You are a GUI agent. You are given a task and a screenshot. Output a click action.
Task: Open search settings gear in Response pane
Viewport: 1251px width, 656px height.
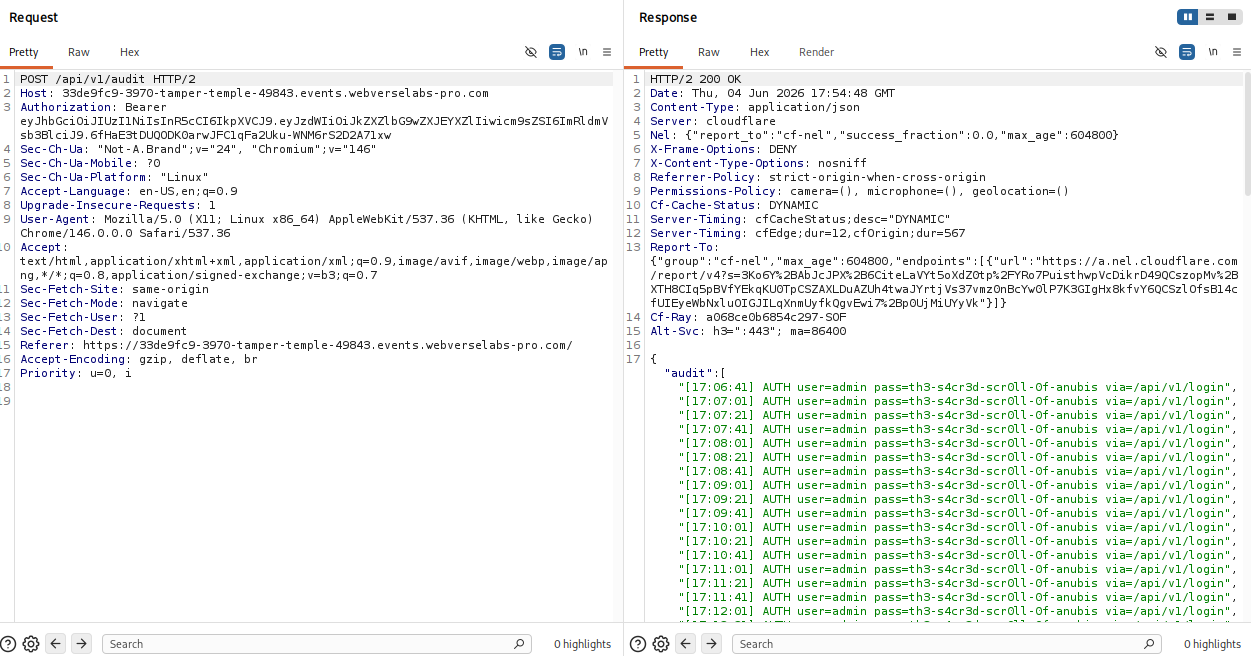tap(660, 644)
